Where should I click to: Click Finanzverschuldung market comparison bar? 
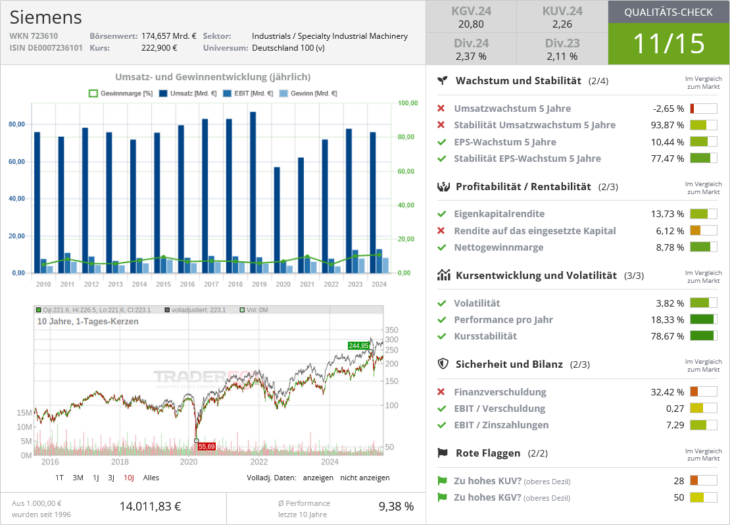[x=703, y=392]
